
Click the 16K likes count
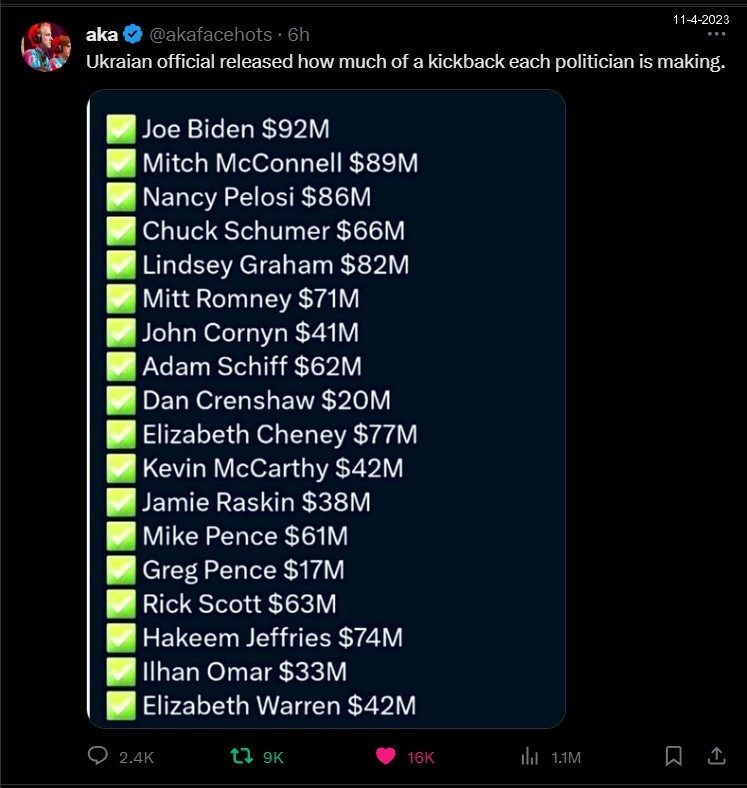(421, 757)
